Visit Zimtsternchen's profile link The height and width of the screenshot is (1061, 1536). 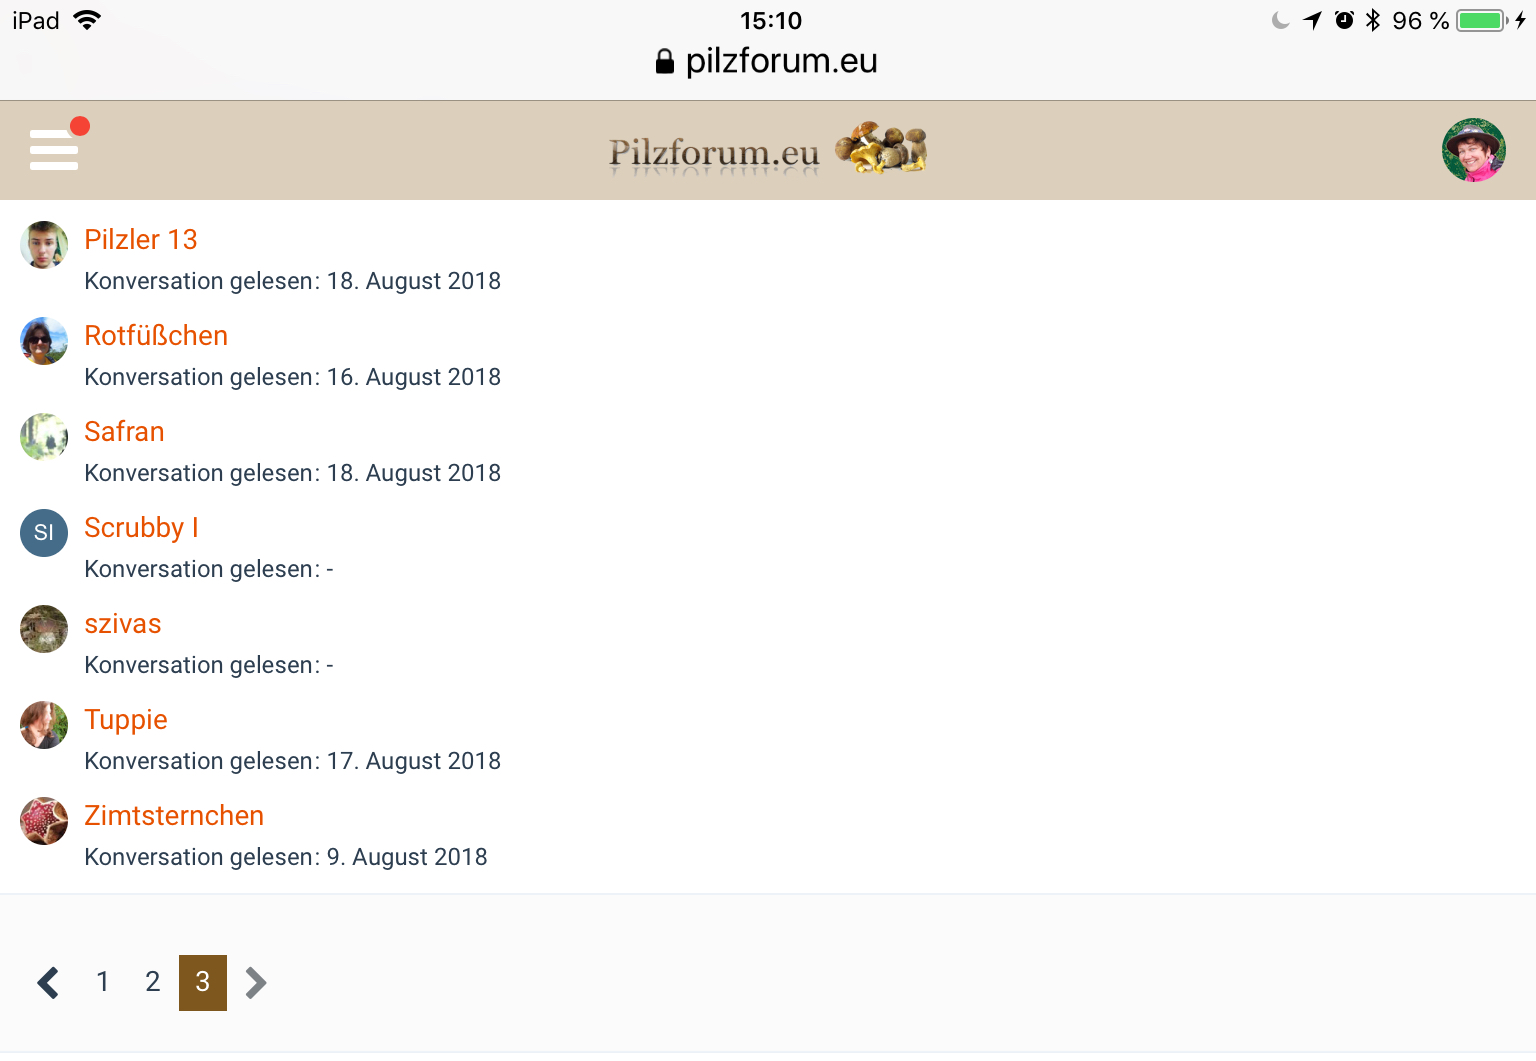tap(174, 816)
